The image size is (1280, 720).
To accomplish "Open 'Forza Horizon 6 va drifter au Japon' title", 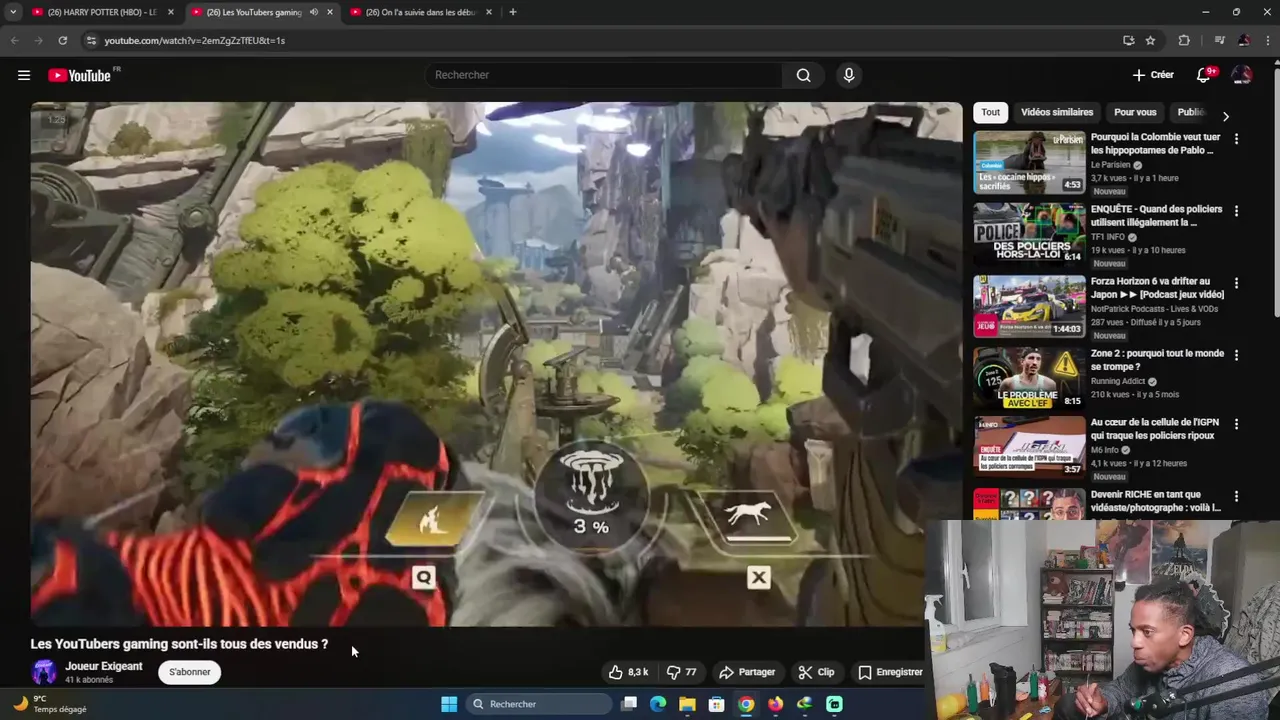I will (x=1157, y=288).
